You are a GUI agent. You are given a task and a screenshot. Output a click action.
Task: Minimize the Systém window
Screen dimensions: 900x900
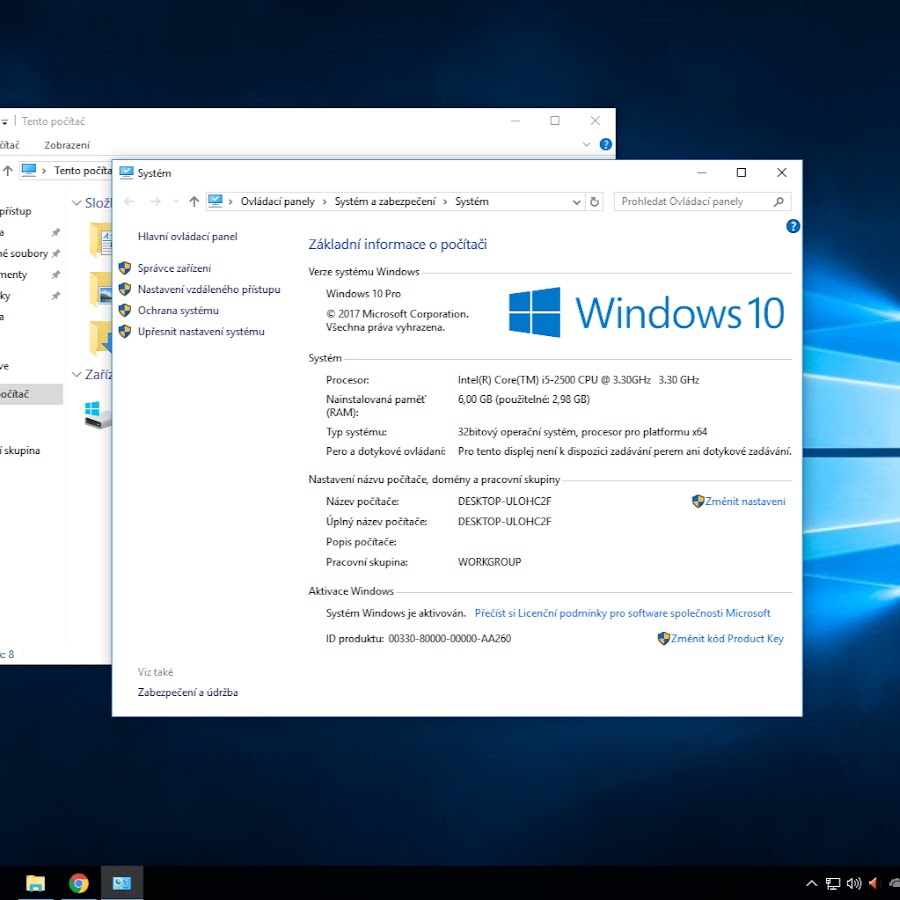tap(701, 172)
